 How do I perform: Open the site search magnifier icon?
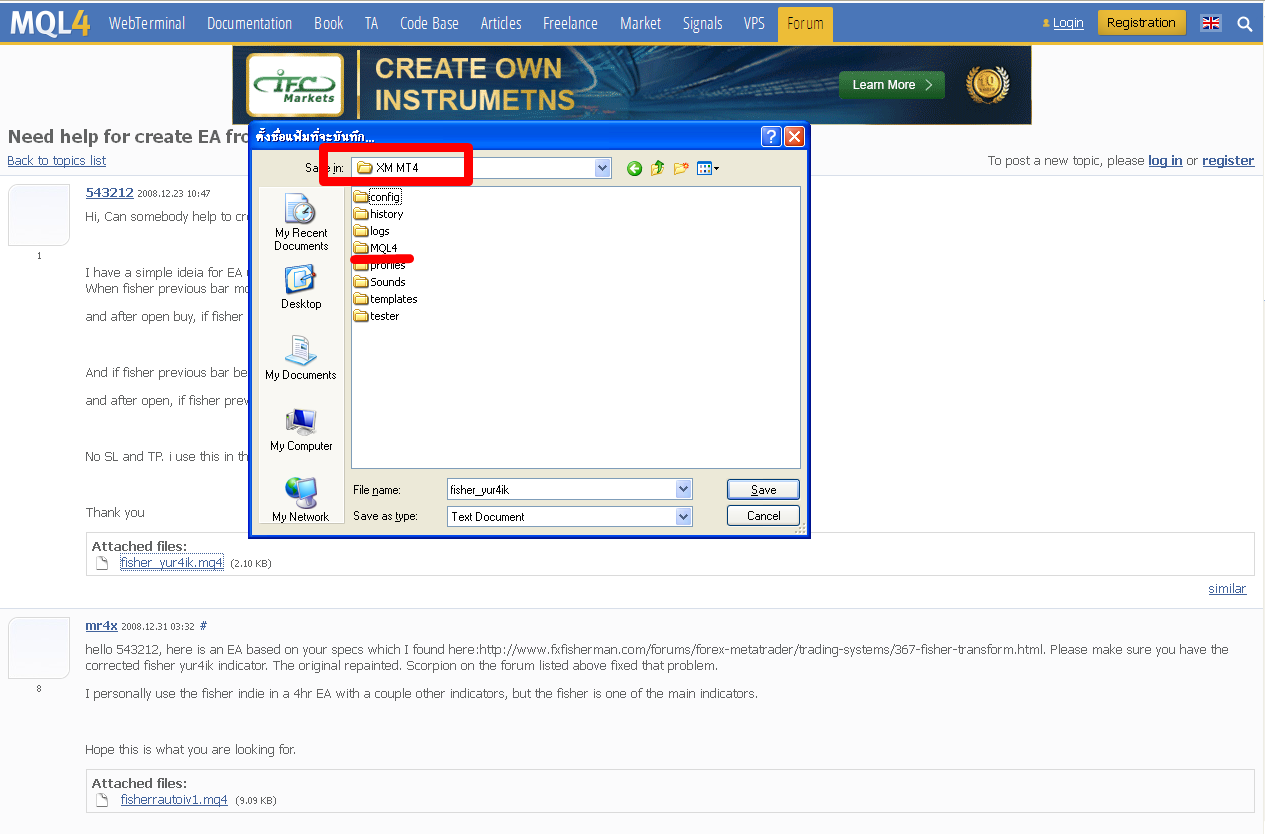(1245, 23)
